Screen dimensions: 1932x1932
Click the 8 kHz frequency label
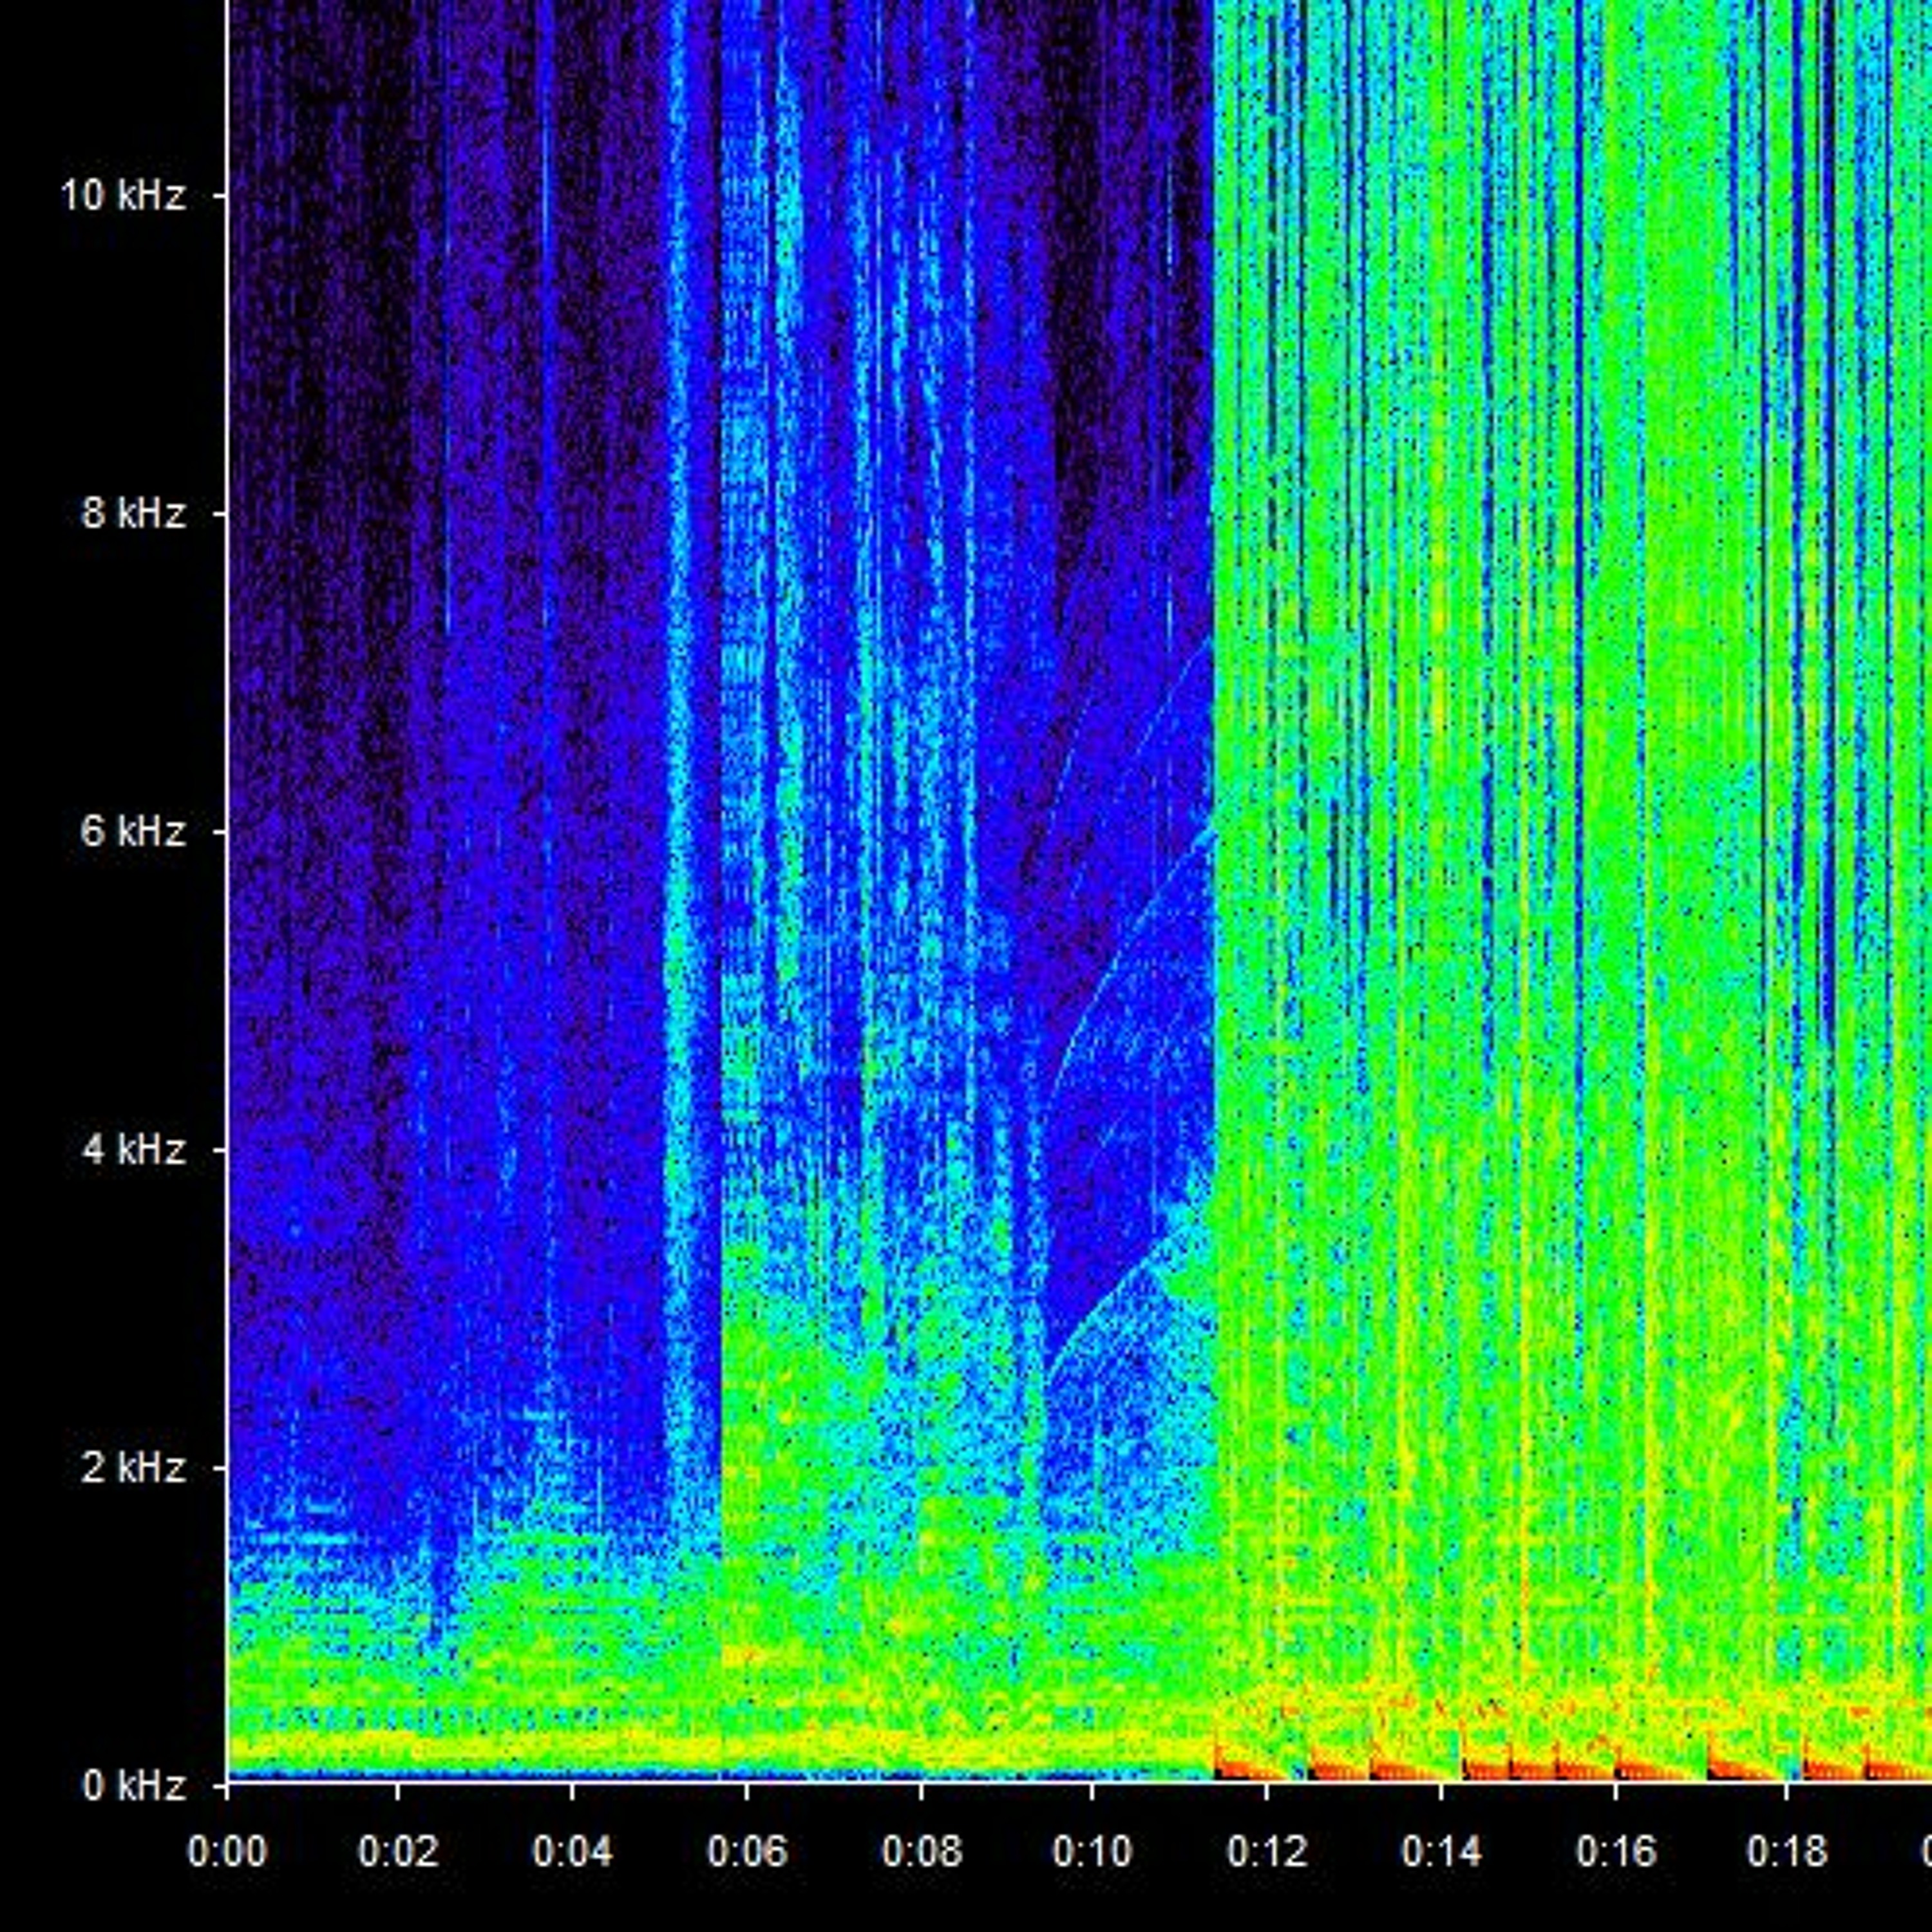[133, 514]
